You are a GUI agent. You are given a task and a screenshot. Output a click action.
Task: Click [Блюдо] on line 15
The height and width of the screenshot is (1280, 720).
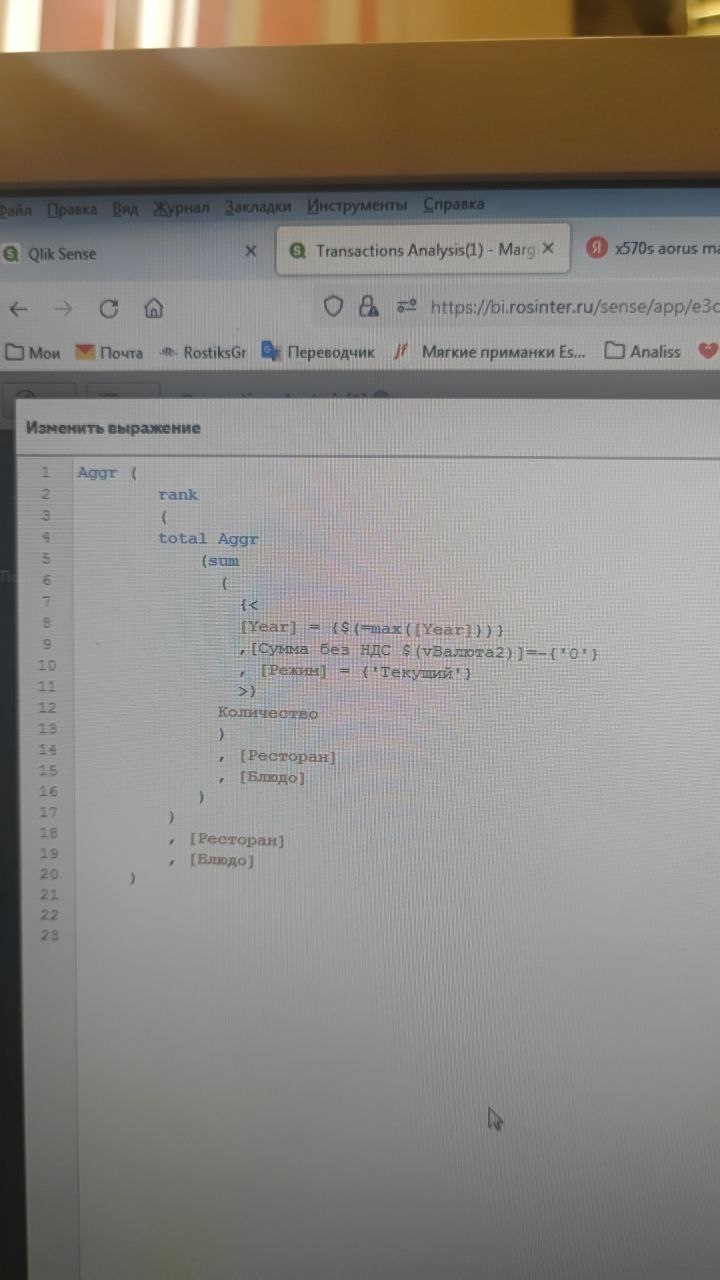tap(272, 777)
